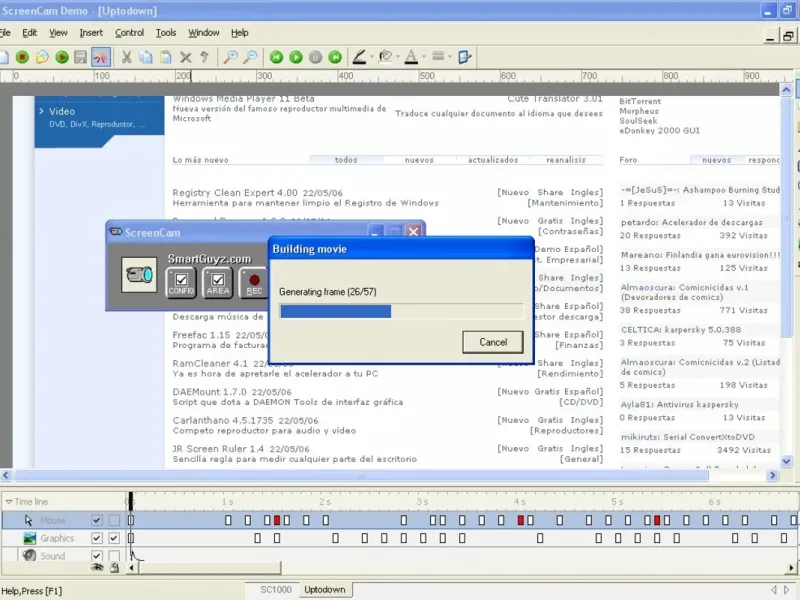This screenshot has height=600, width=800.
Task: Open the Insert menu
Action: pos(91,33)
